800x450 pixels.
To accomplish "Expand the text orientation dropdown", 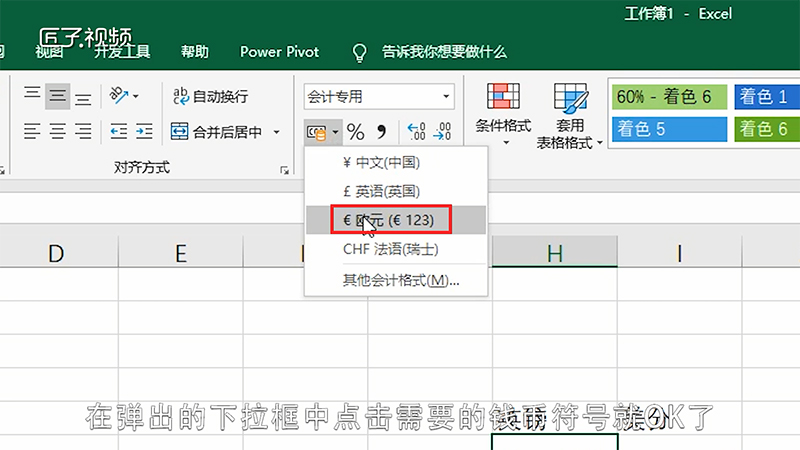I will (136, 97).
